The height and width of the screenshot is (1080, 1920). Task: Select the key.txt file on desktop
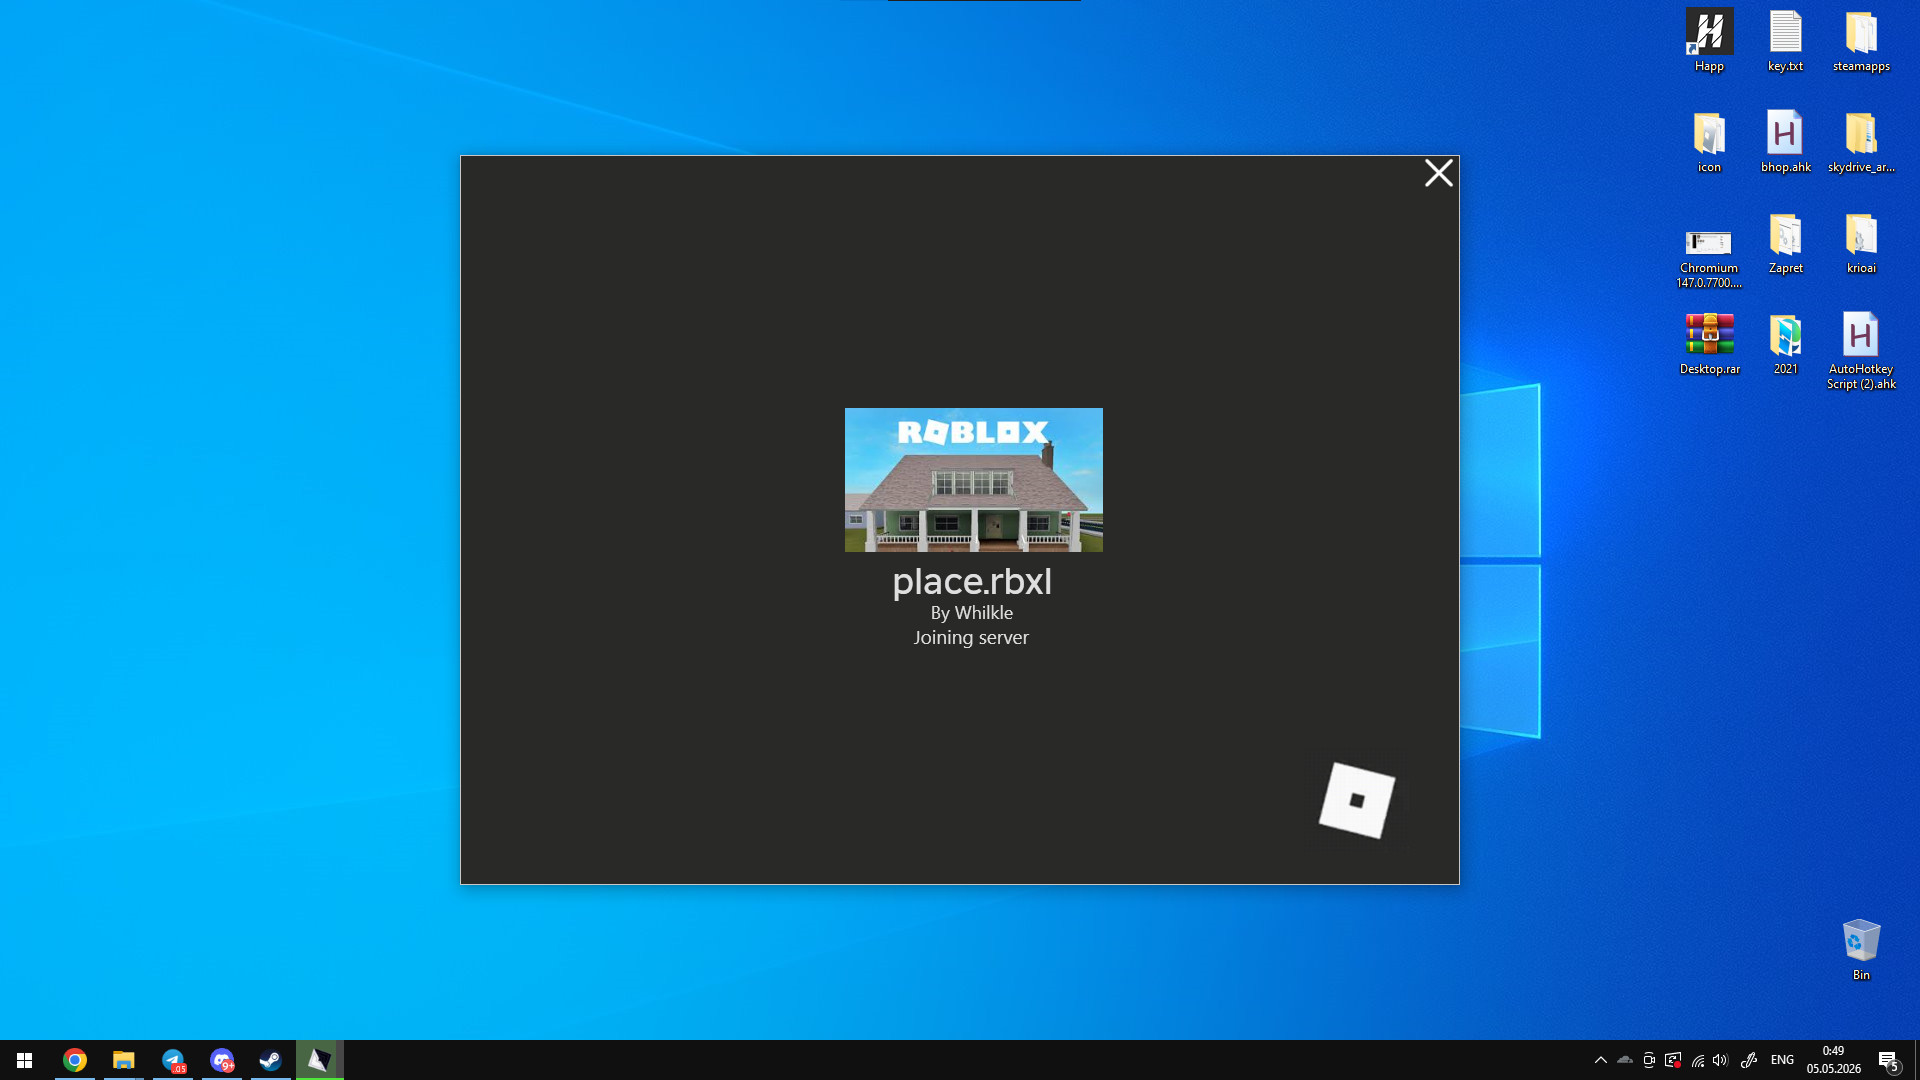point(1785,41)
